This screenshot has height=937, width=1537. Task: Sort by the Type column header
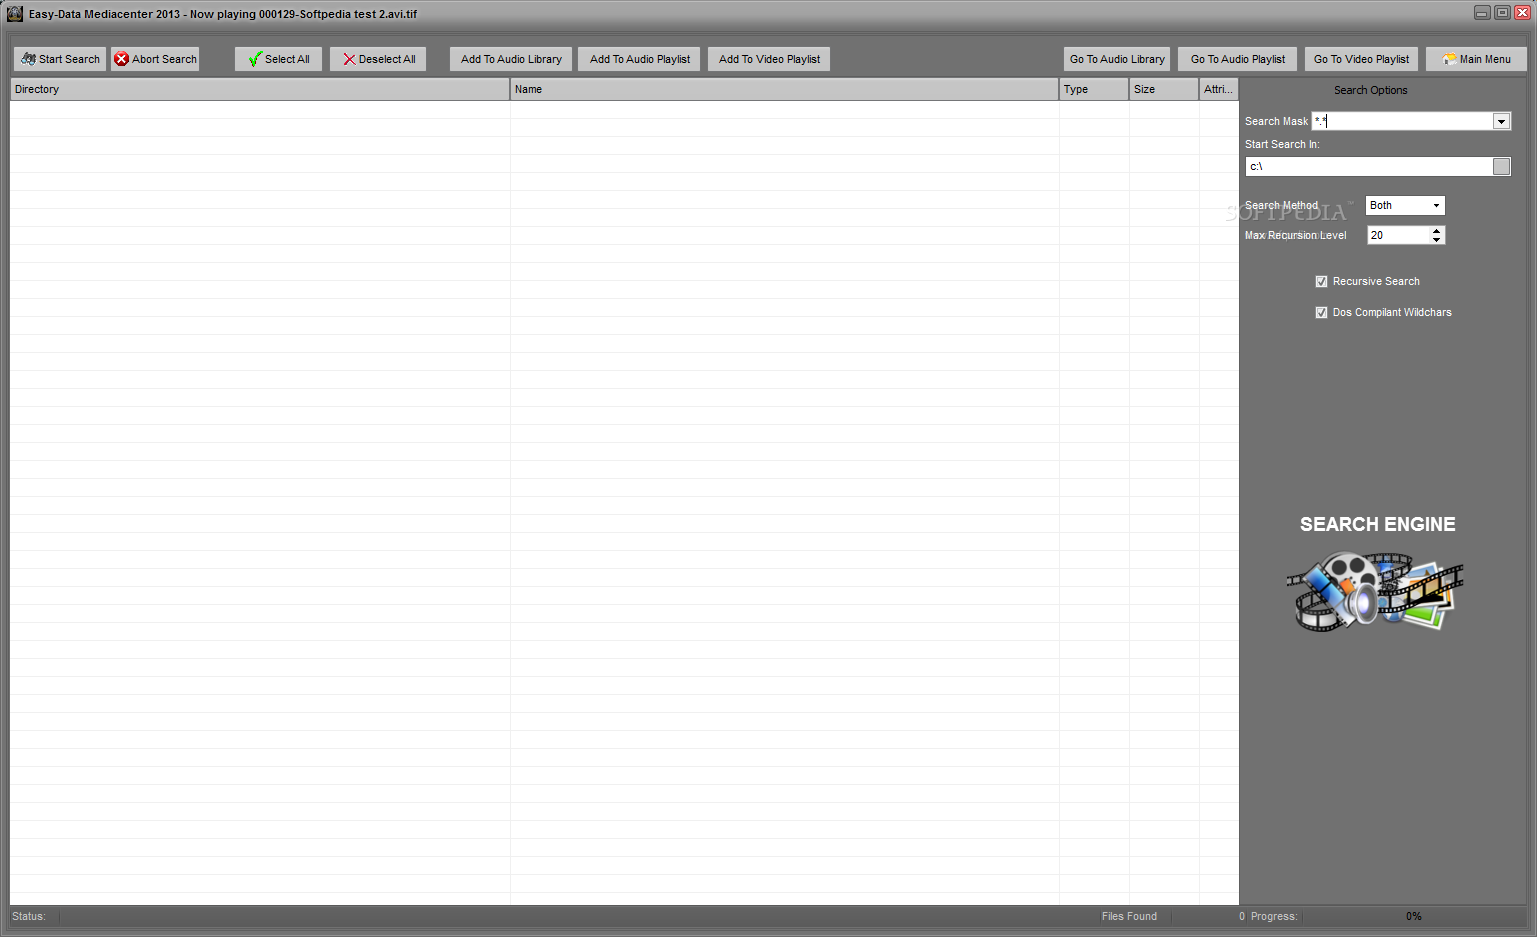(1094, 89)
